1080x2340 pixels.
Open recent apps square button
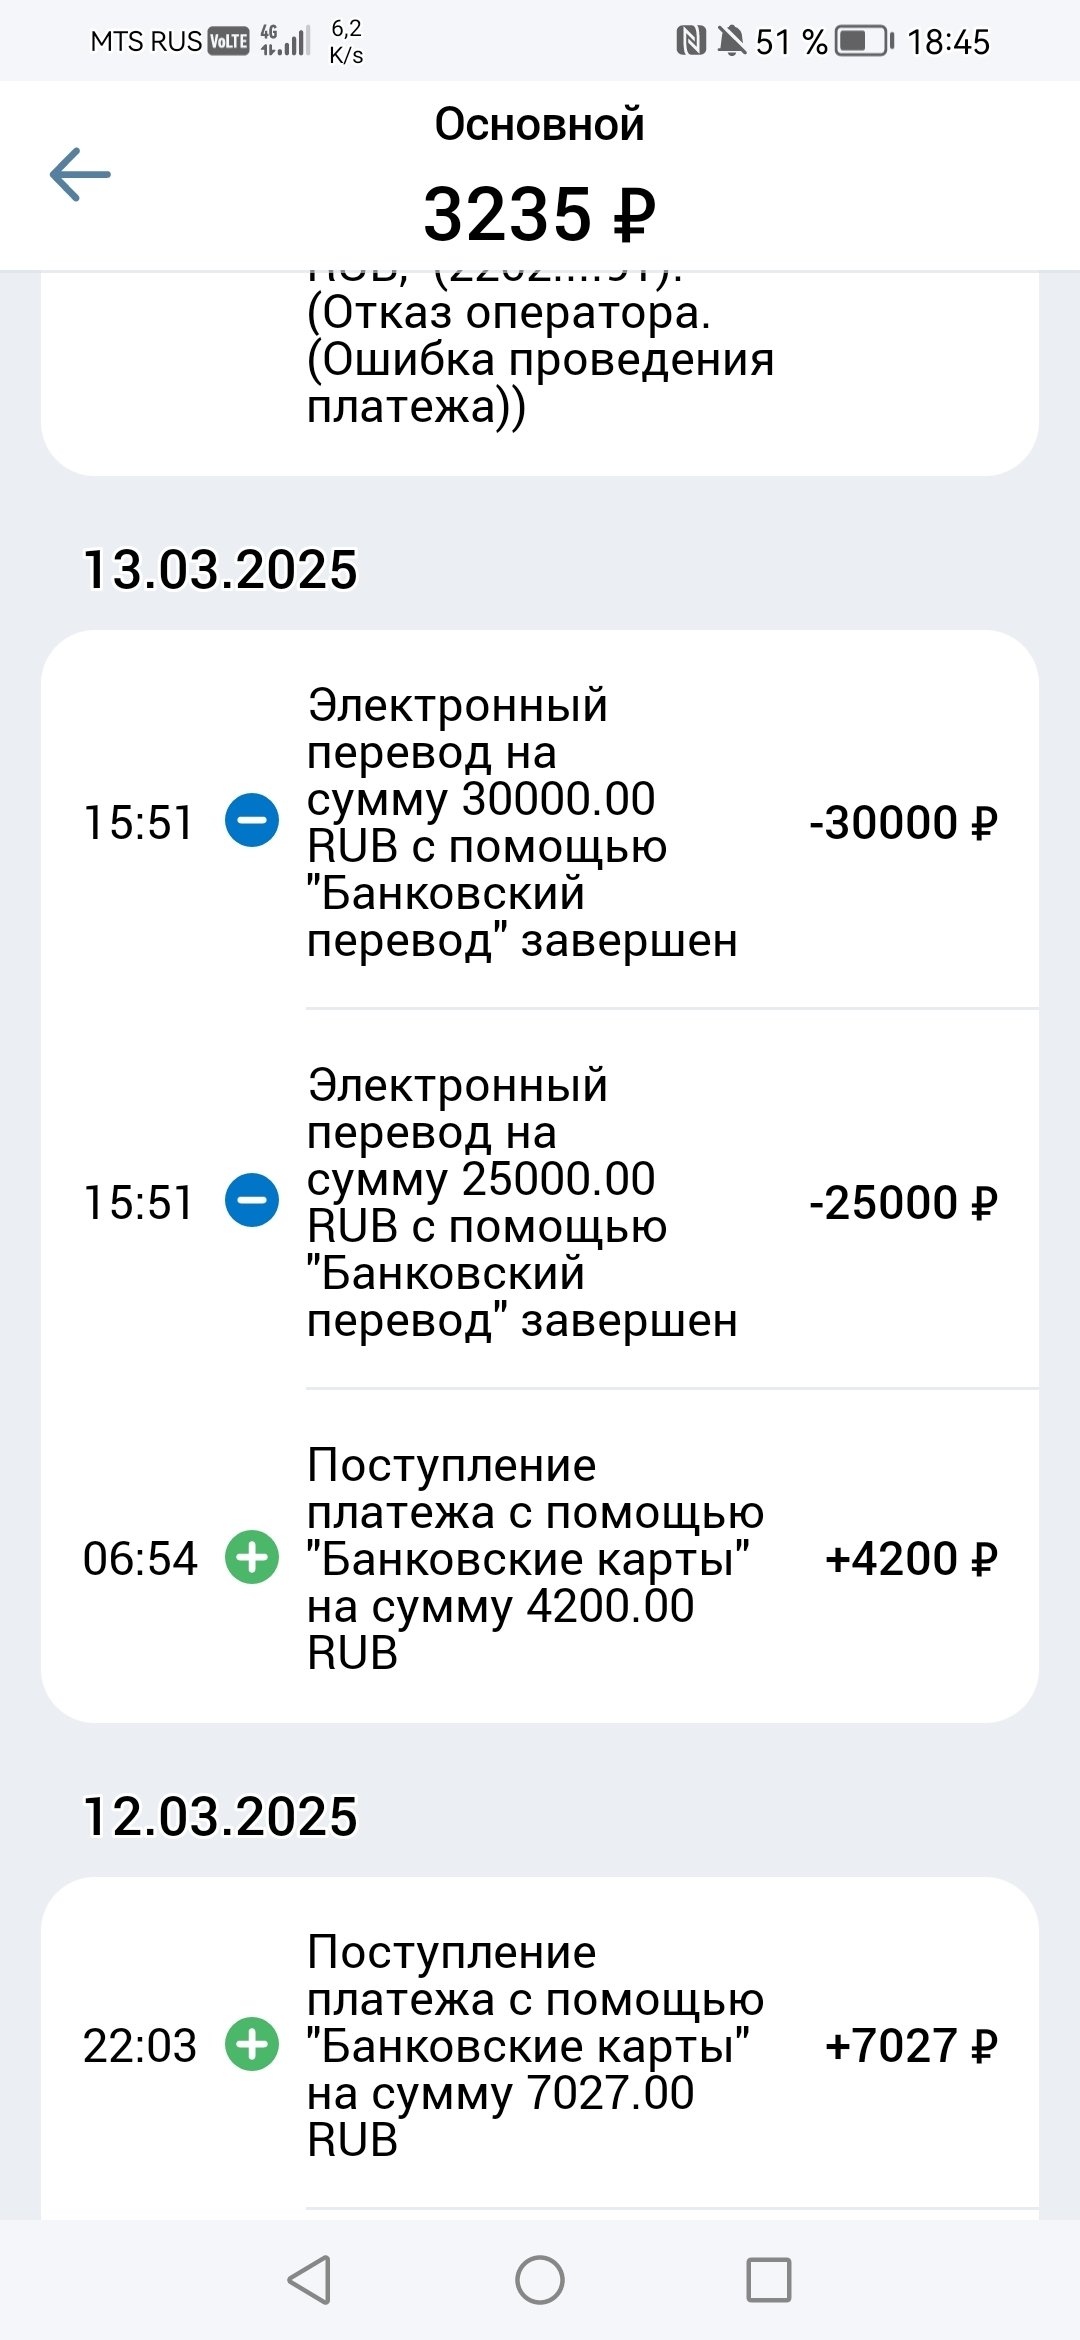768,2280
